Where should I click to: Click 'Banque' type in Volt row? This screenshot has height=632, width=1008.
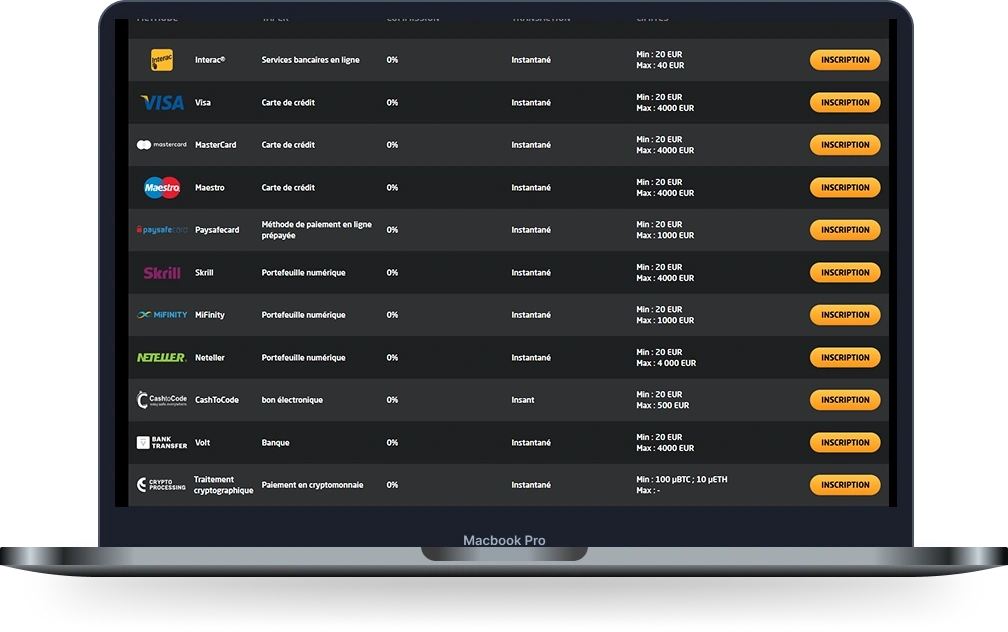coord(275,442)
